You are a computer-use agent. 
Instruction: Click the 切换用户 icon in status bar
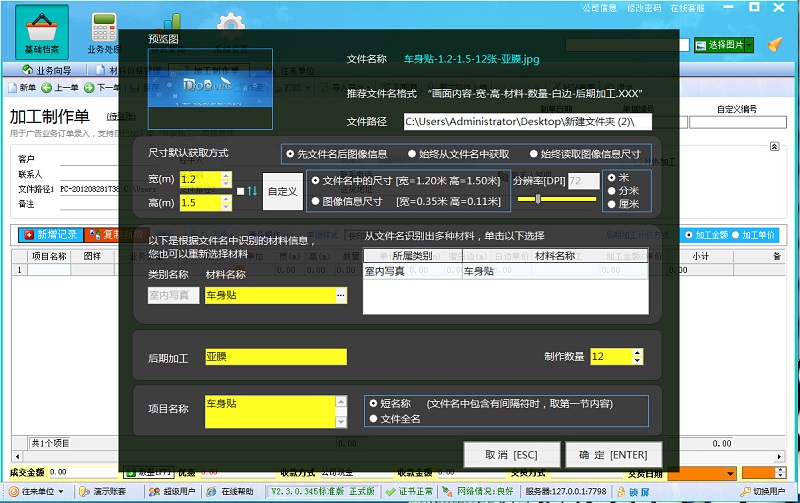762,491
